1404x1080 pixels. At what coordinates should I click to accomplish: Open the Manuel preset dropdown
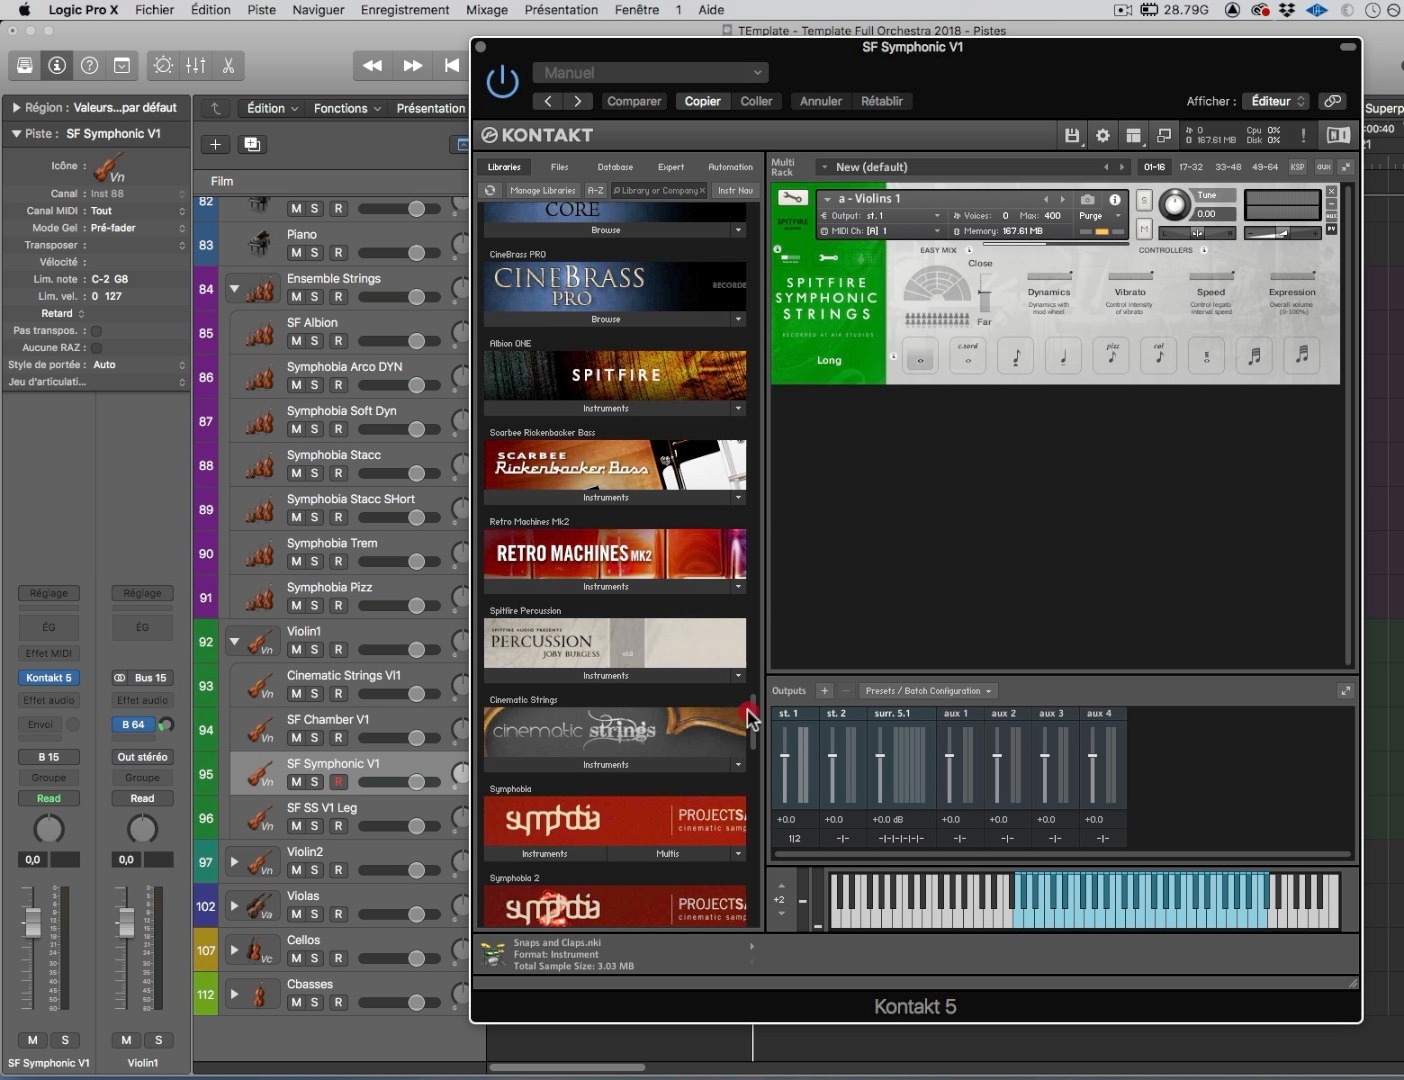(x=650, y=72)
